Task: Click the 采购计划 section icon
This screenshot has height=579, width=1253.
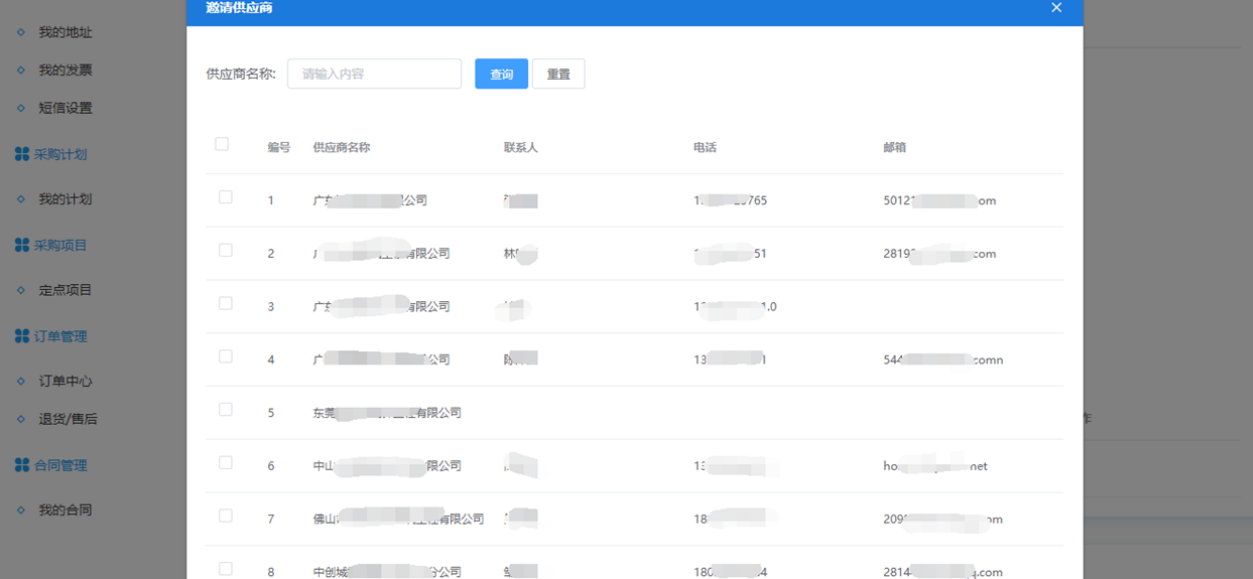Action: pyautogui.click(x=22, y=154)
